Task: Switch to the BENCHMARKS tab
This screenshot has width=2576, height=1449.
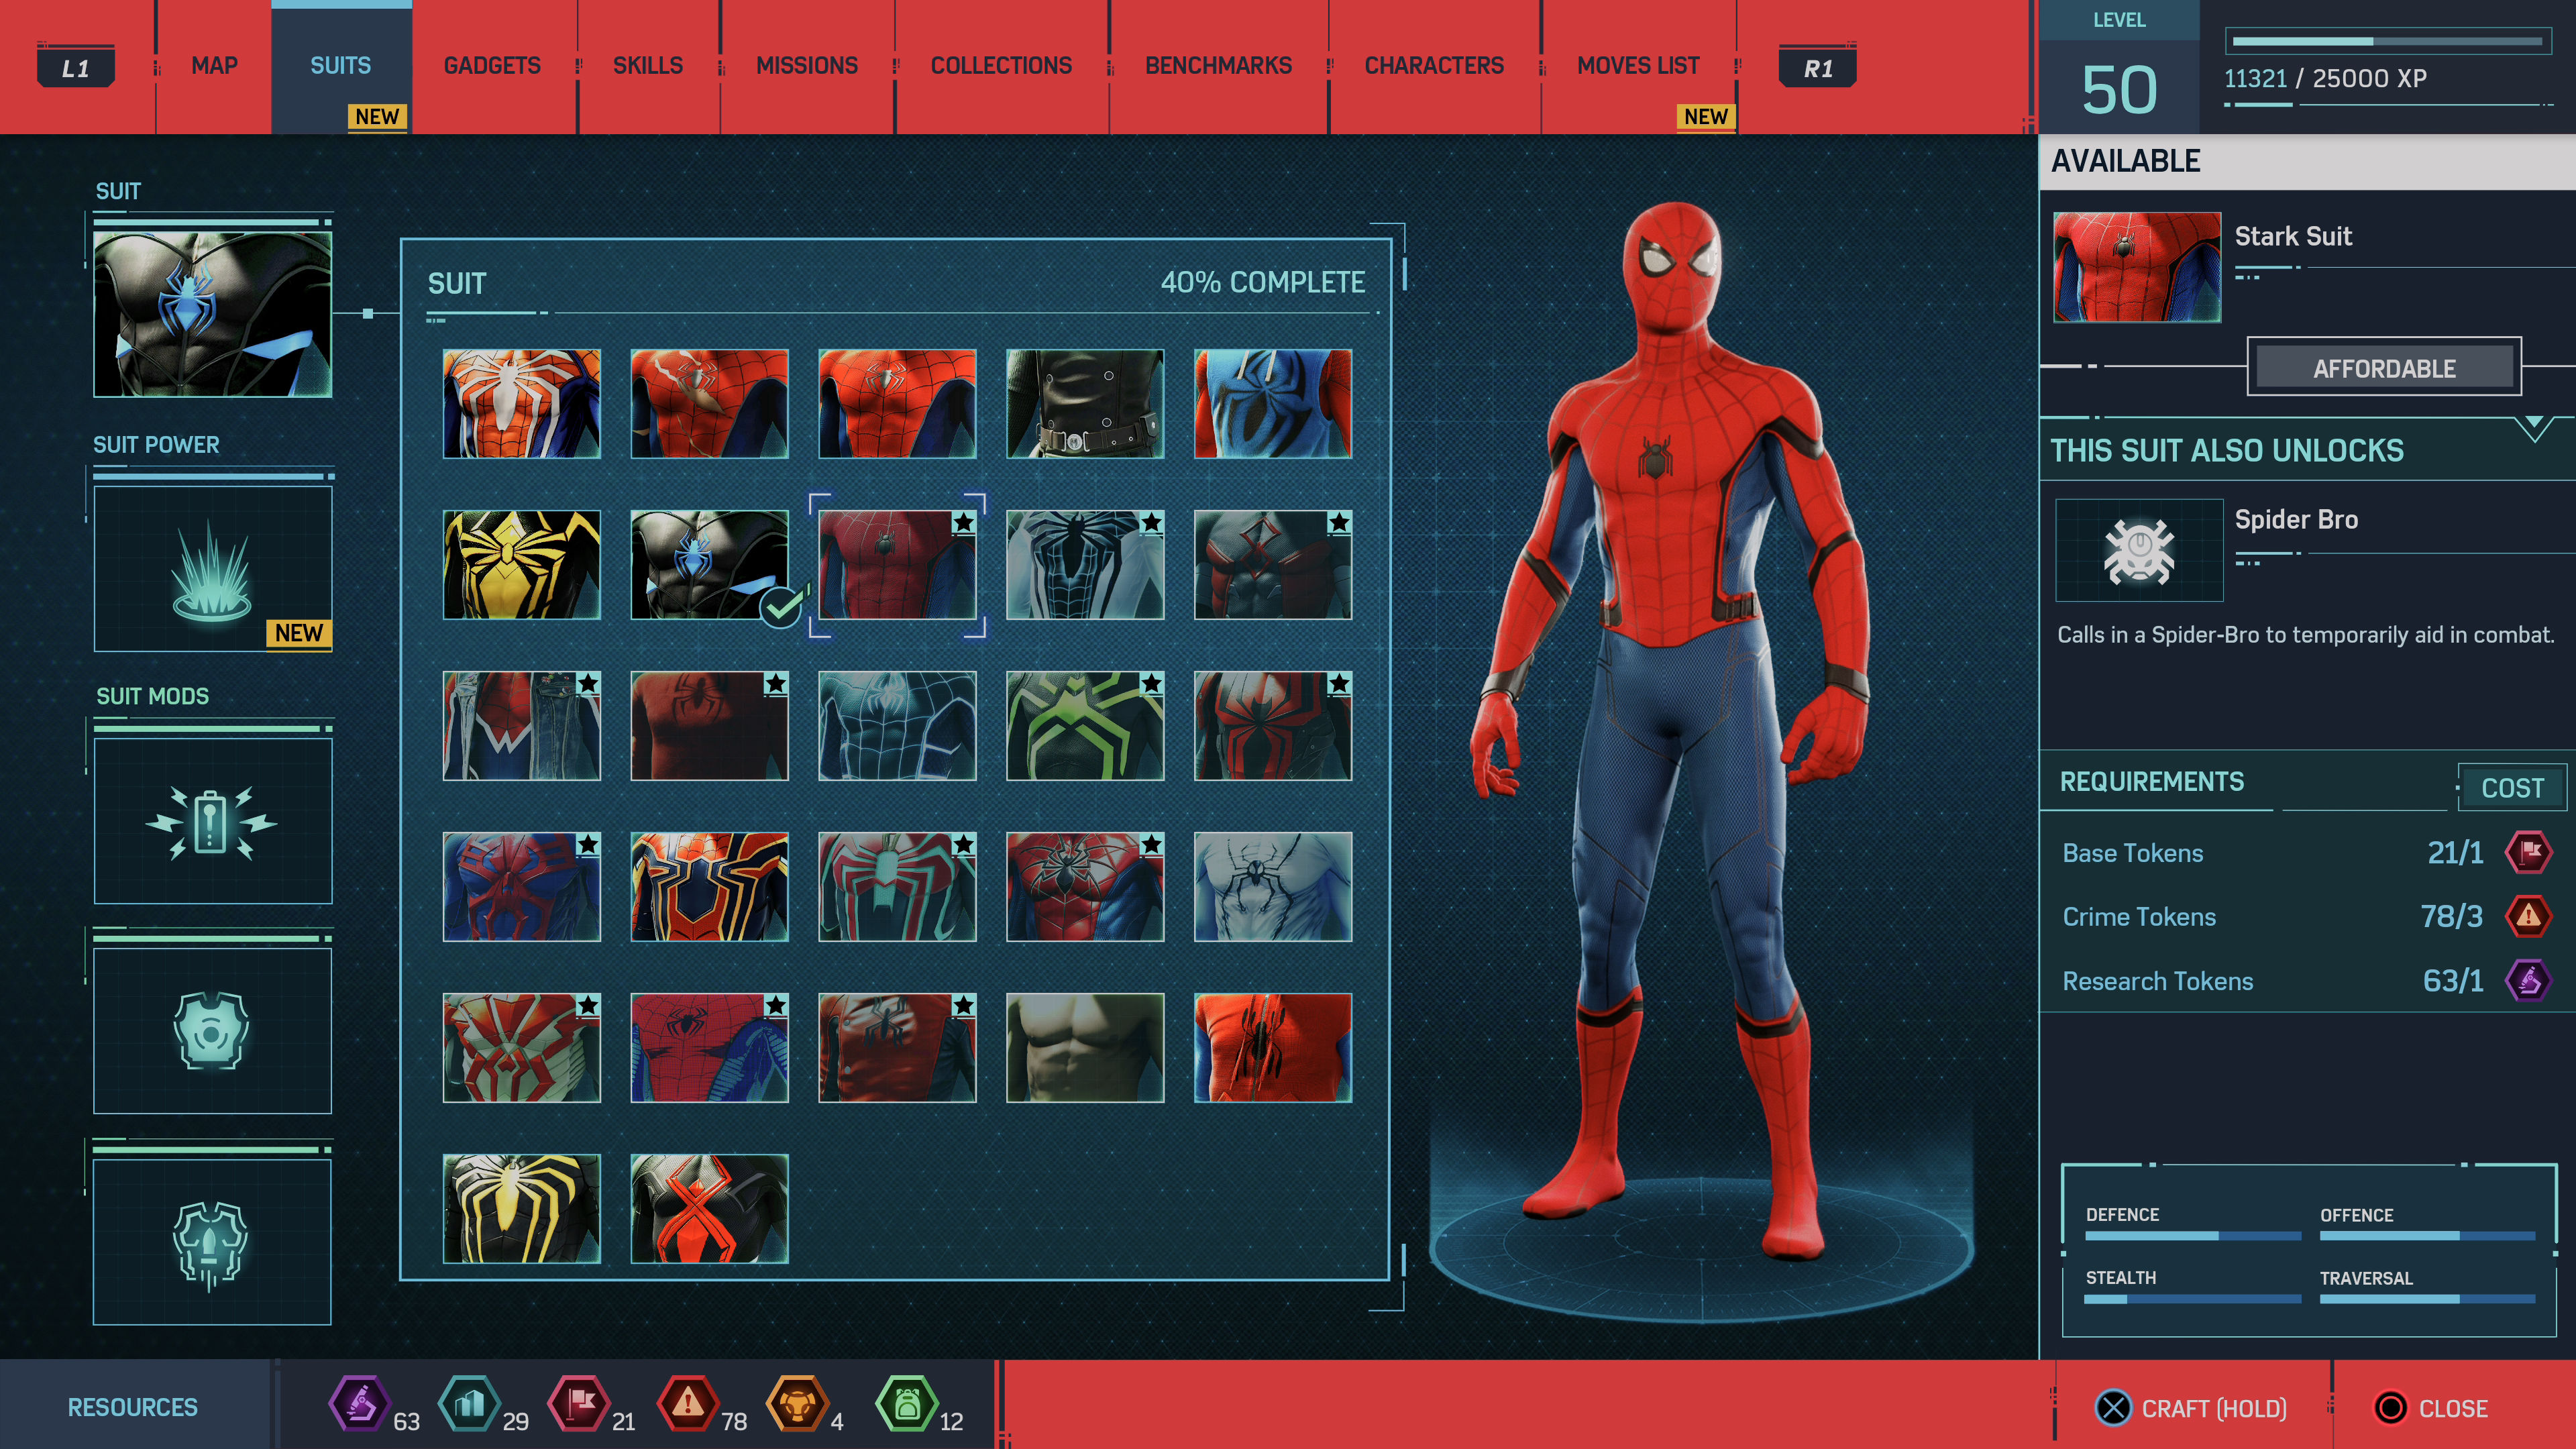Action: pos(1218,66)
